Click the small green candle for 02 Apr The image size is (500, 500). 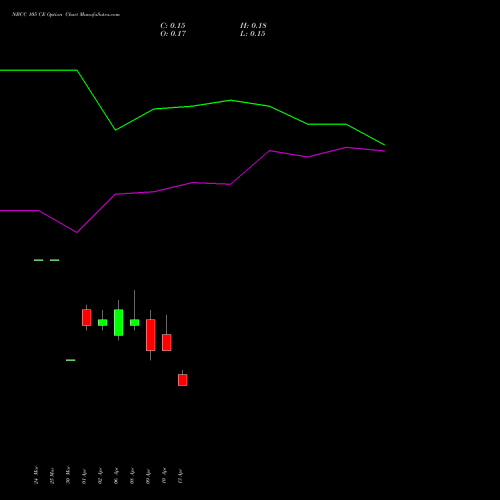tap(103, 322)
